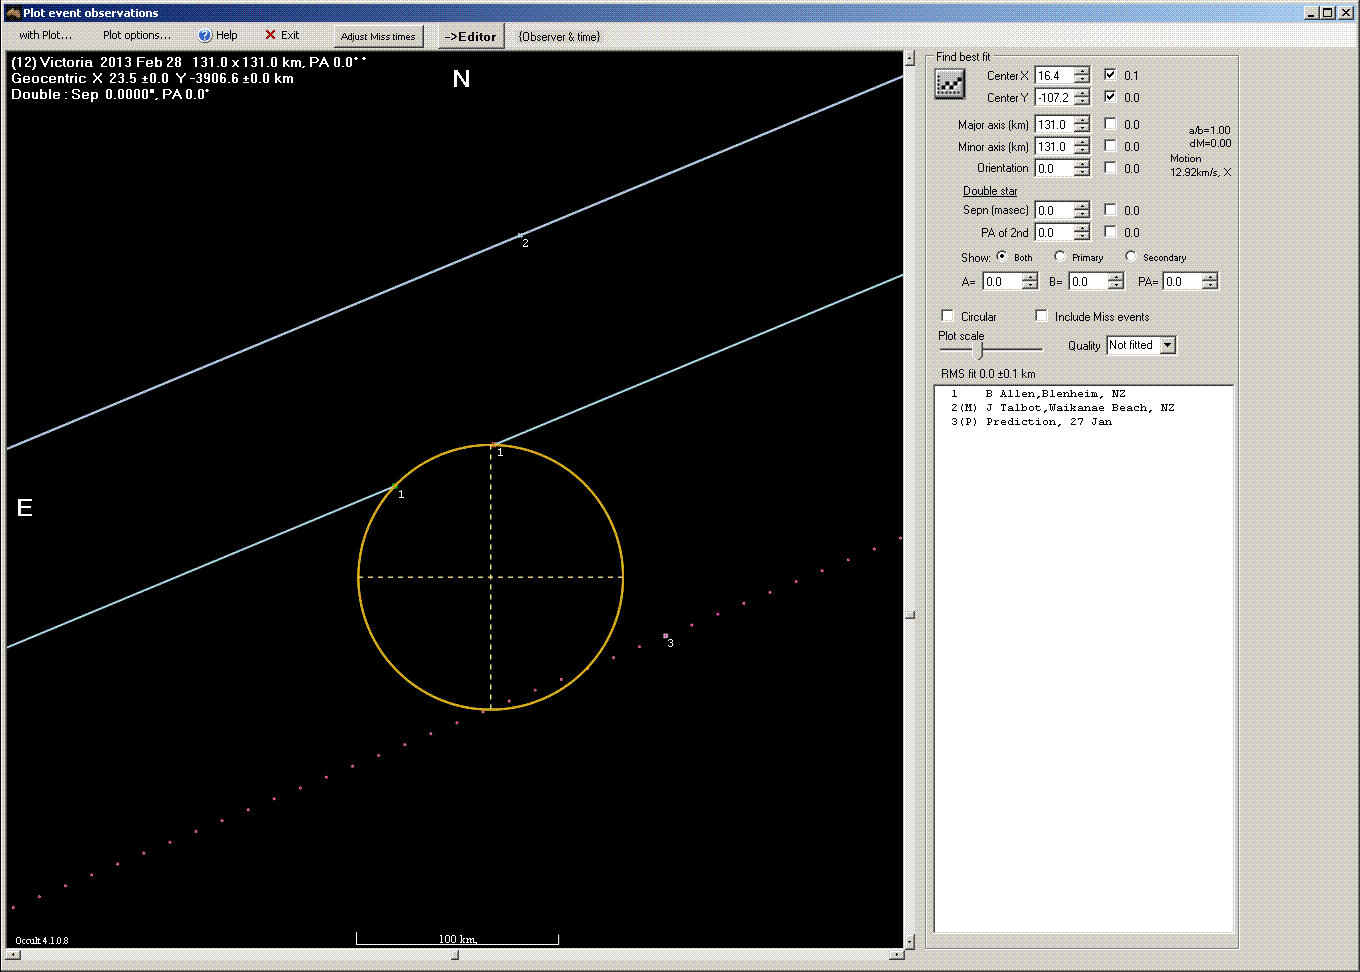Check the Circular checkbox
The height and width of the screenshot is (972, 1360).
coord(948,316)
